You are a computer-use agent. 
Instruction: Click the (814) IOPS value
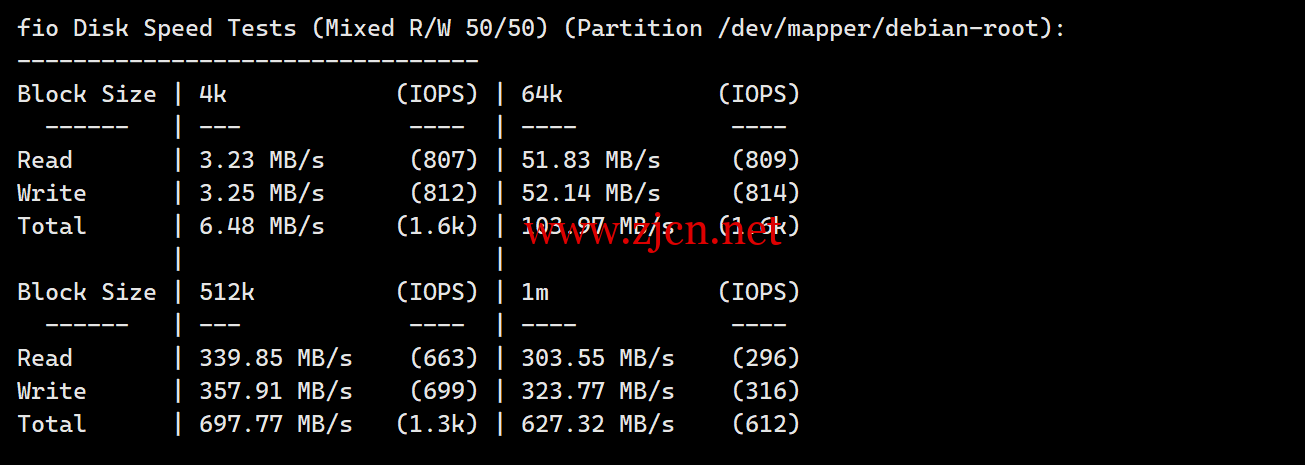(766, 193)
